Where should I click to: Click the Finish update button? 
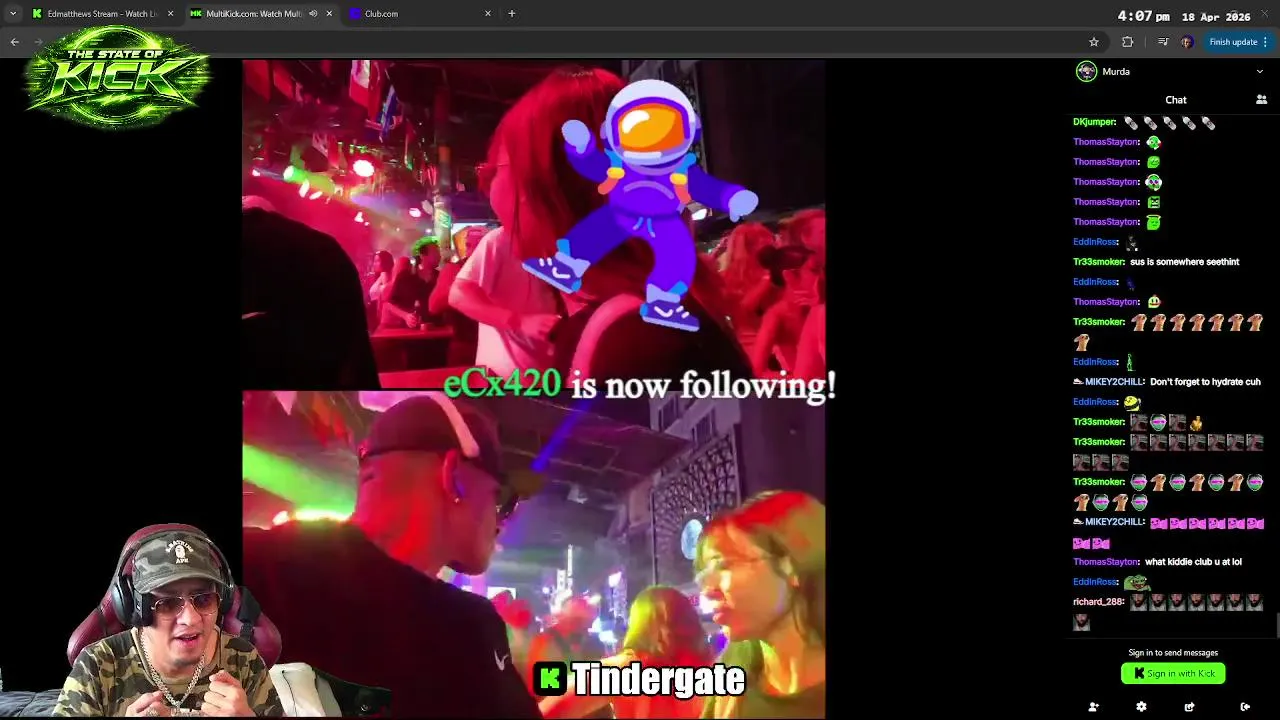click(x=1239, y=42)
